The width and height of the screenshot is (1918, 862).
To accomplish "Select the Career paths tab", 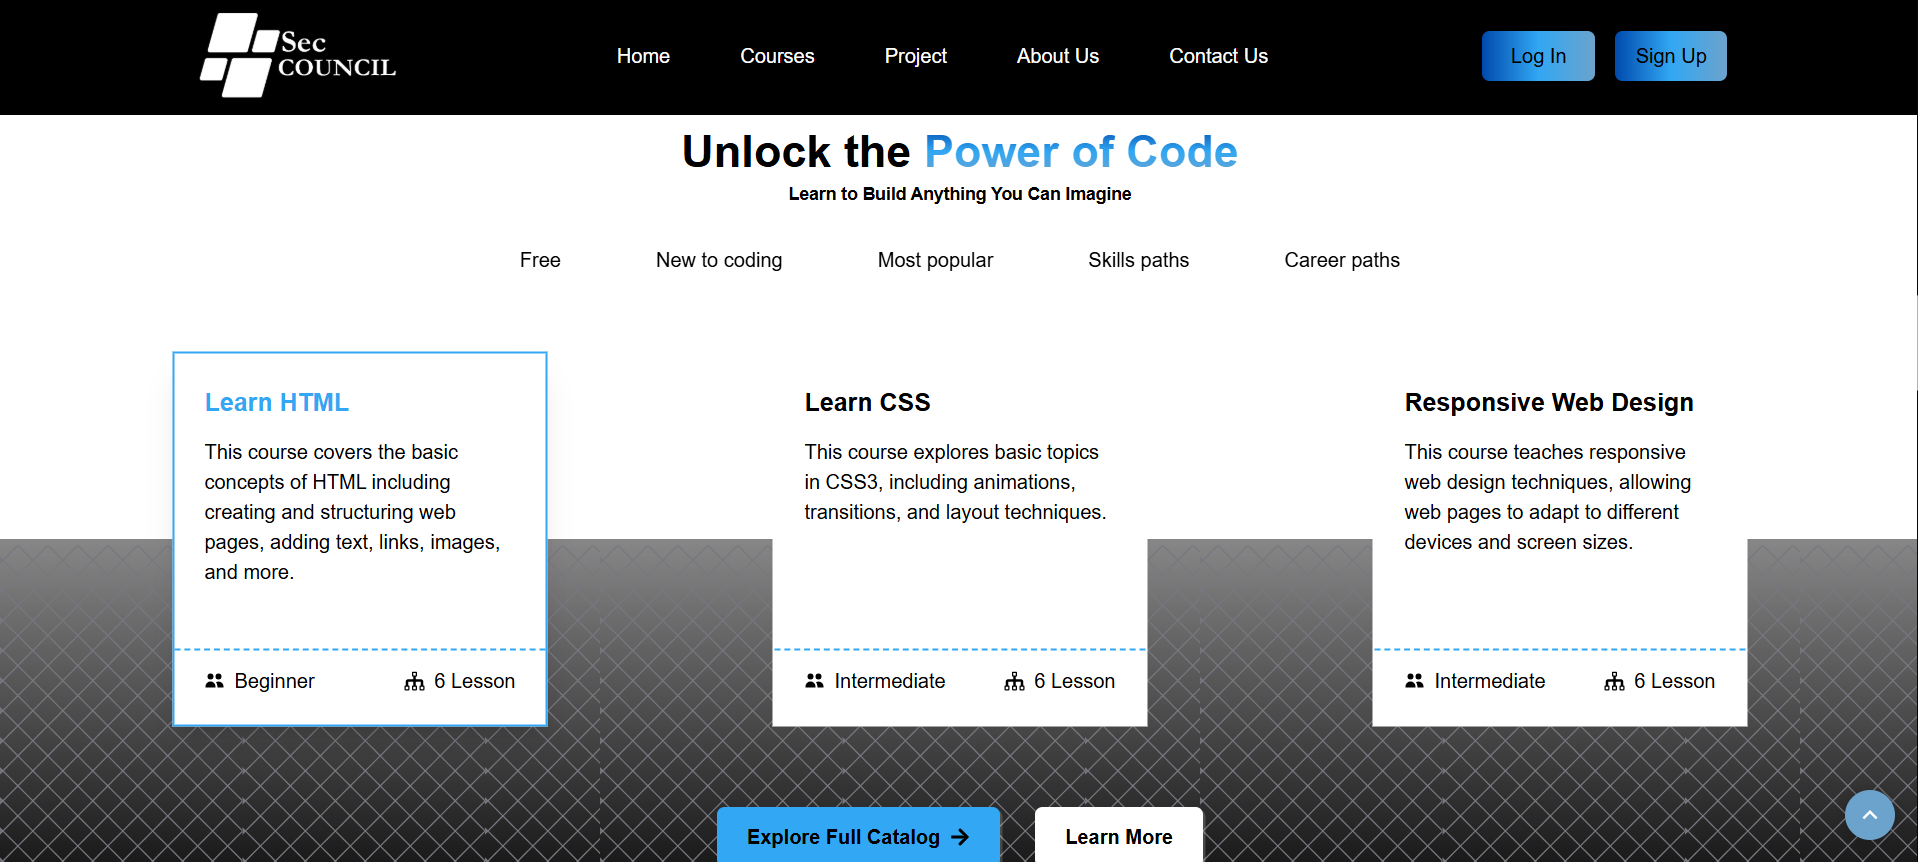I will (1341, 260).
